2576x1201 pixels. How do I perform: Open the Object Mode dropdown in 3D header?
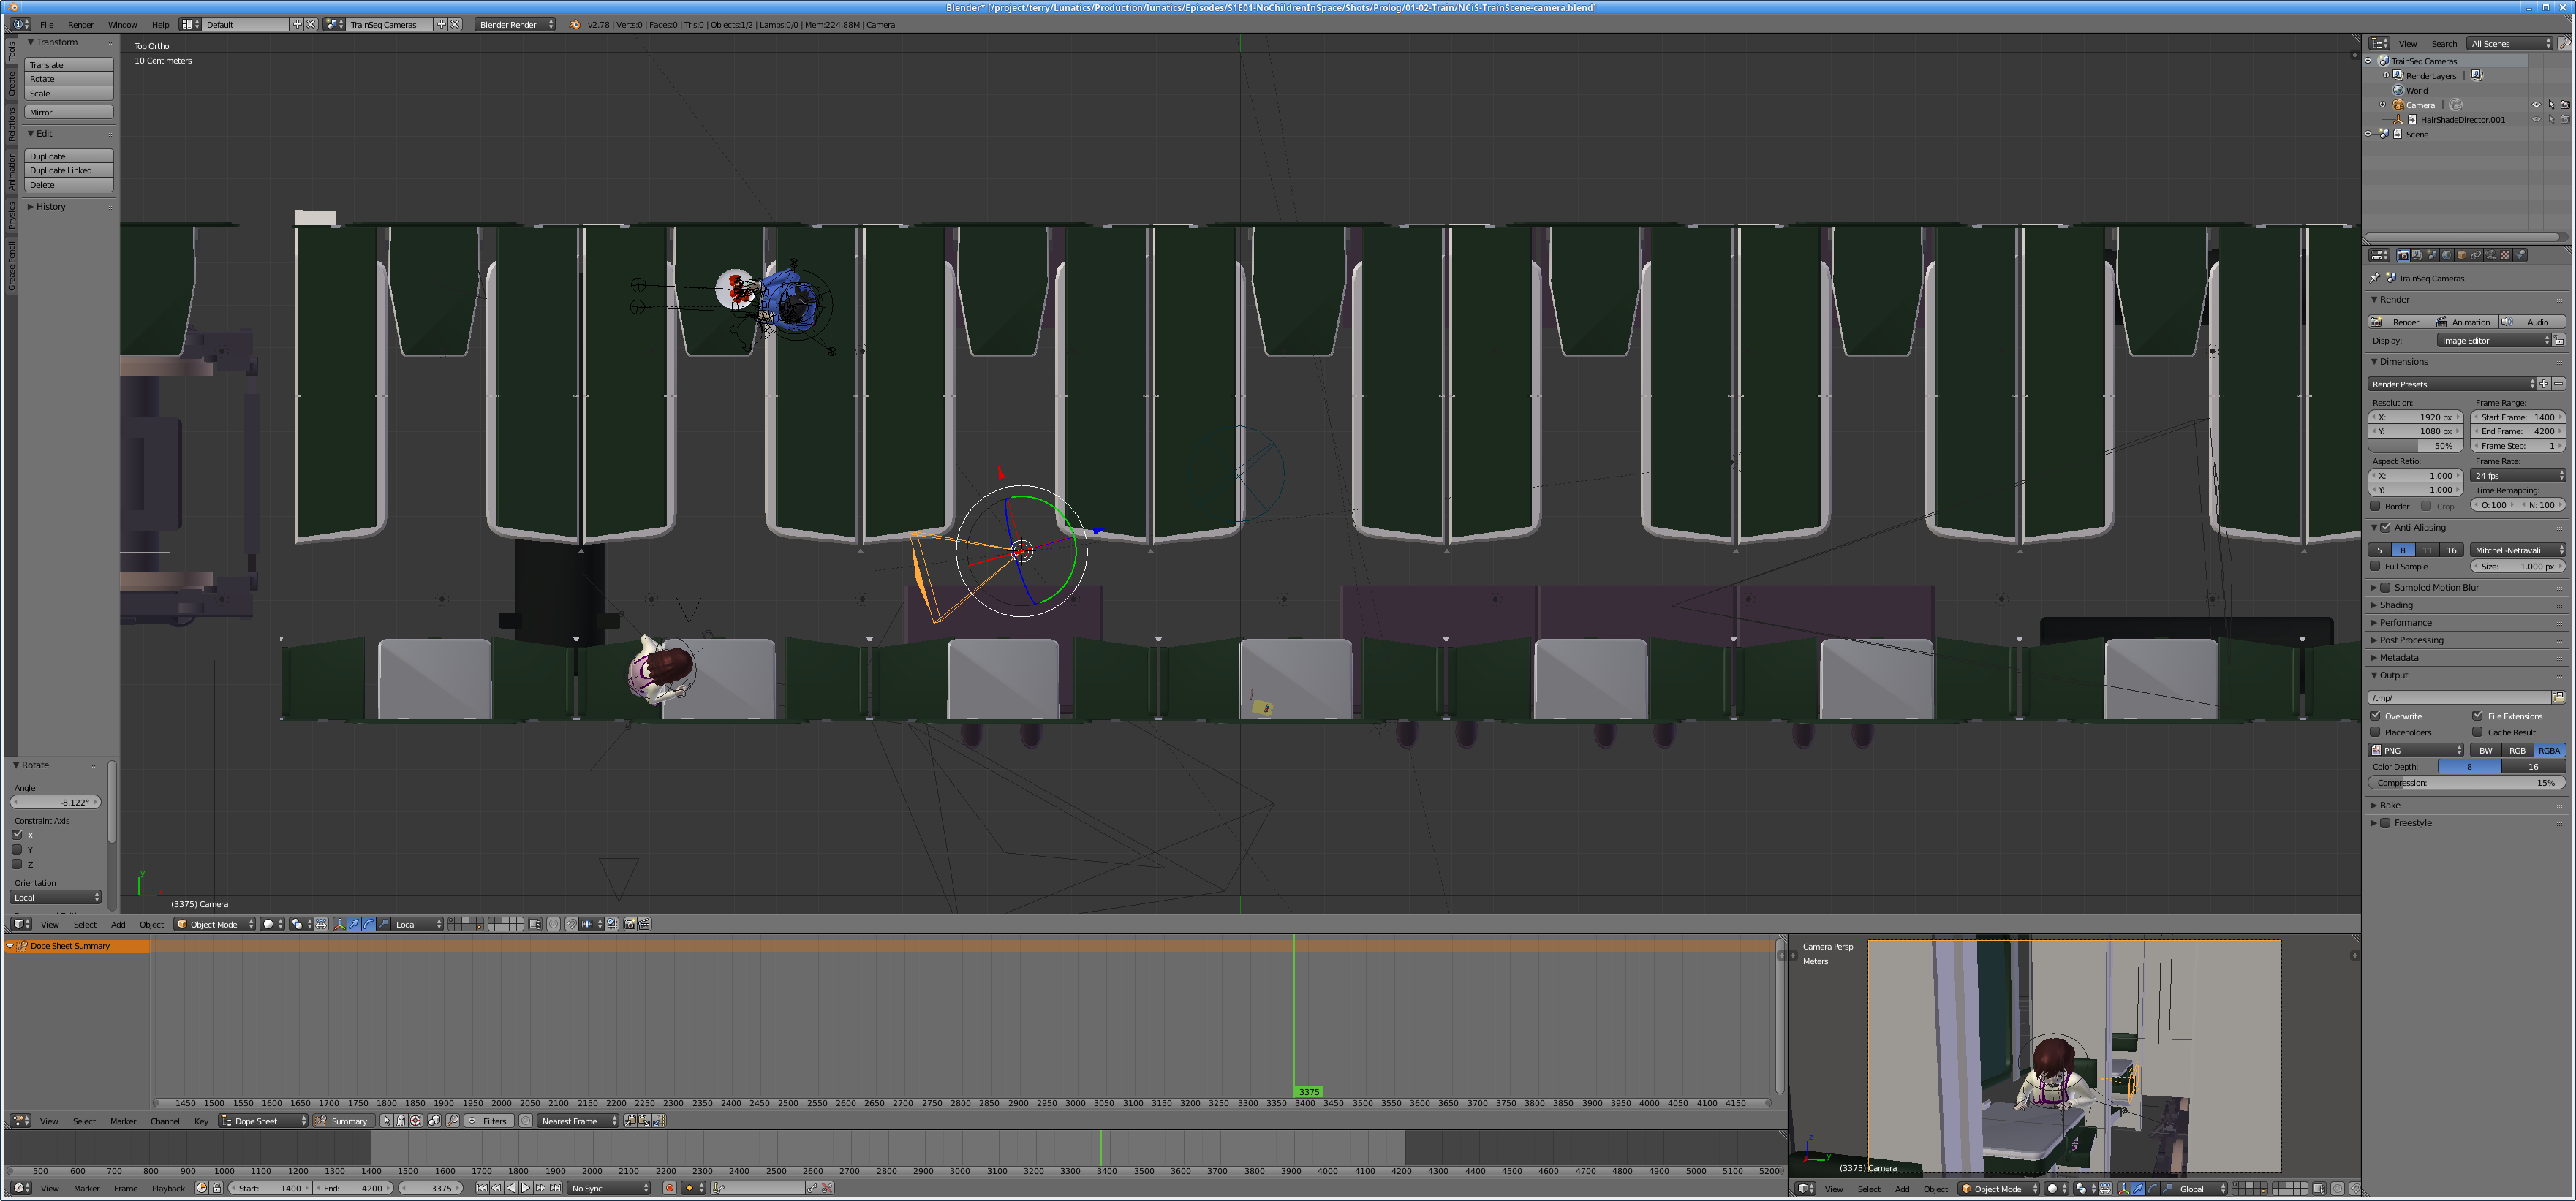(x=215, y=924)
